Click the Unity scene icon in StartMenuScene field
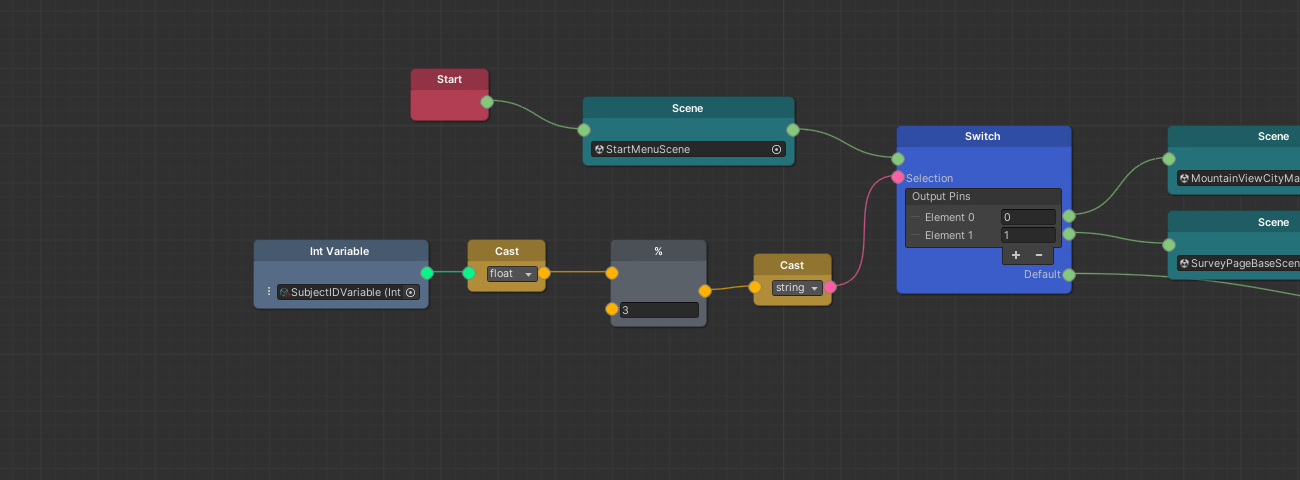 tap(599, 149)
